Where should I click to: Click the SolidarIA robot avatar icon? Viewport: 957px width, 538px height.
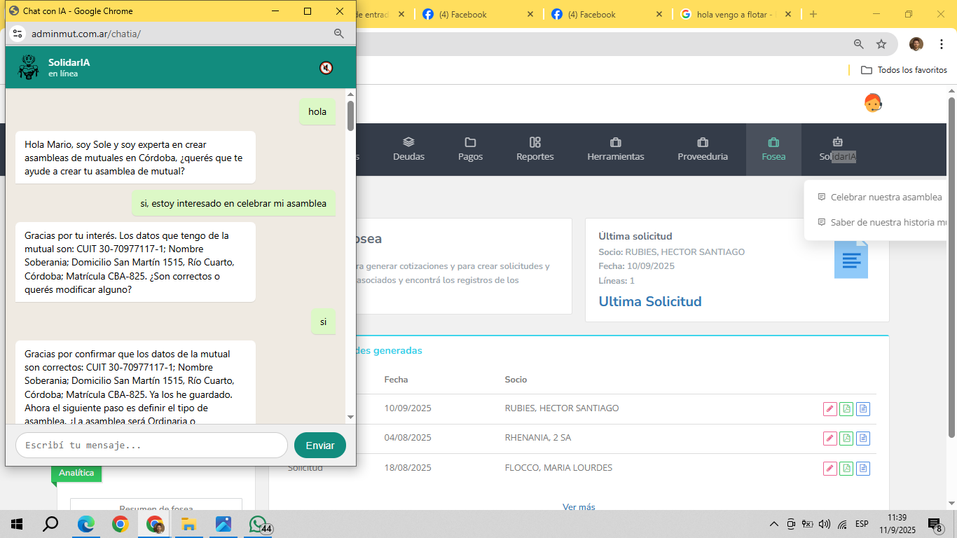pos(28,67)
